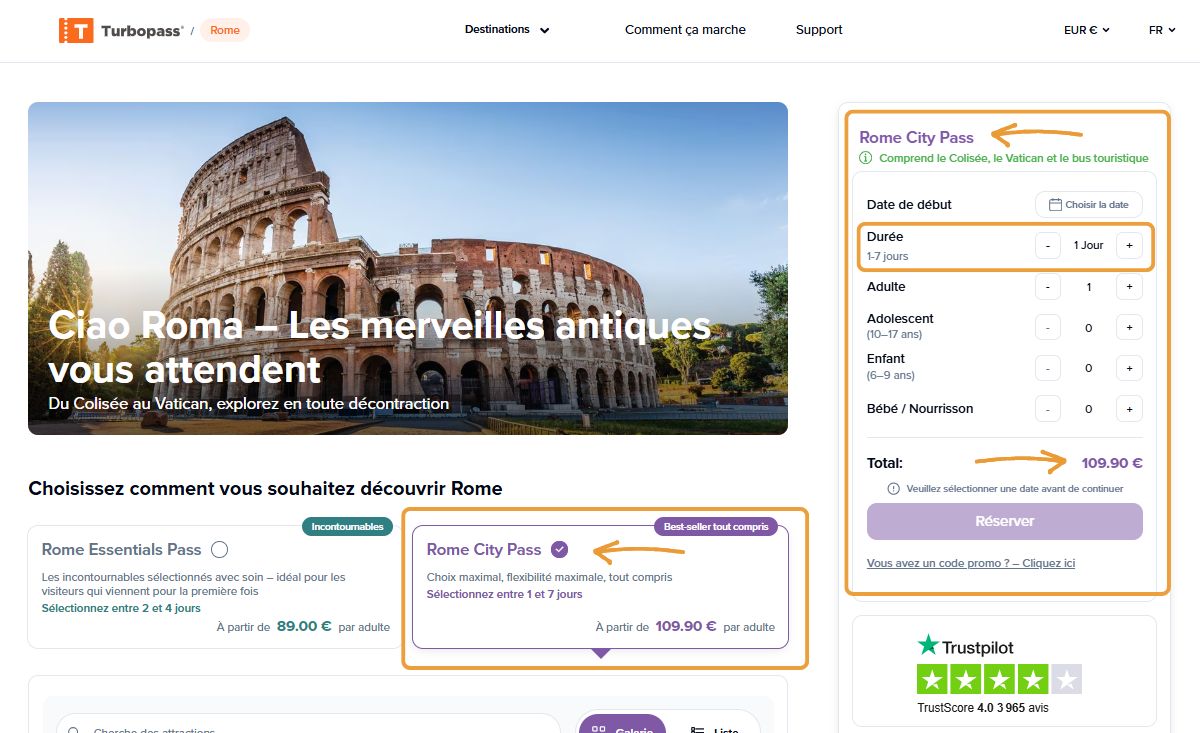Increase Durée using the plus stepper
Viewport: 1200px width, 733px height.
pos(1129,244)
